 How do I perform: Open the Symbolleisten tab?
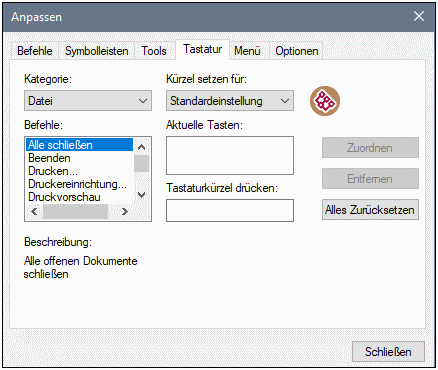pos(97,51)
